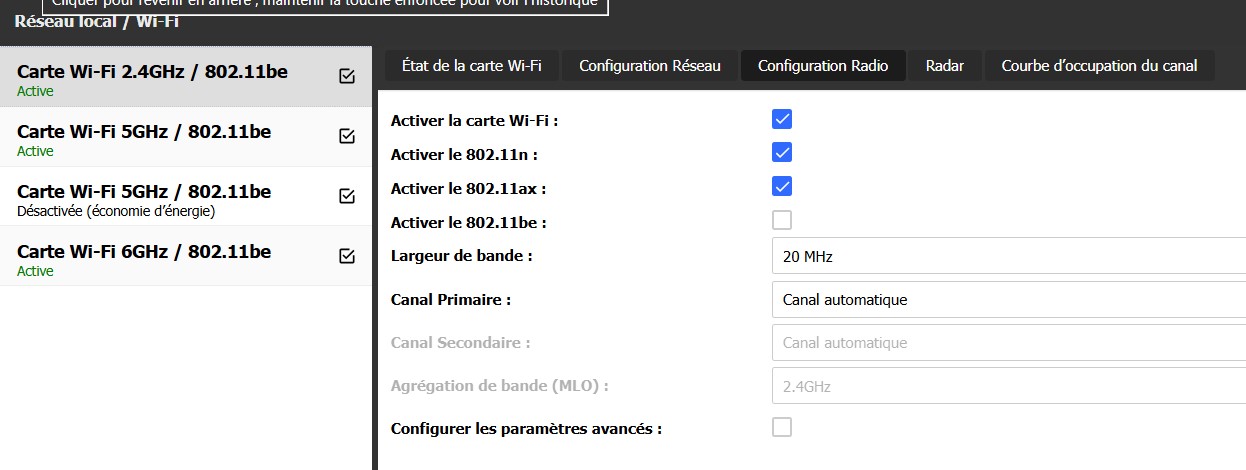1246x470 pixels.
Task: Select the Configuration Radio tab
Action: pos(822,66)
